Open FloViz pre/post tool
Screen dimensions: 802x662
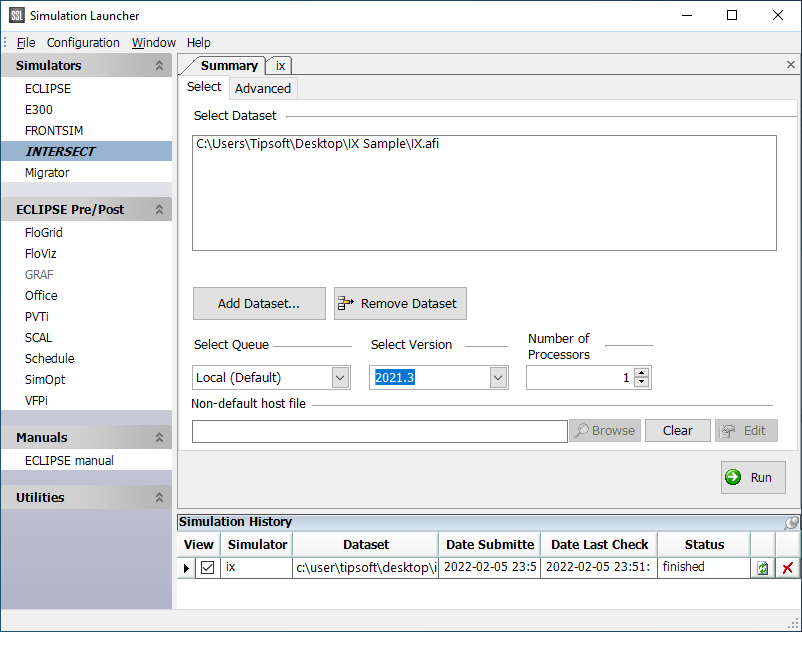click(40, 253)
